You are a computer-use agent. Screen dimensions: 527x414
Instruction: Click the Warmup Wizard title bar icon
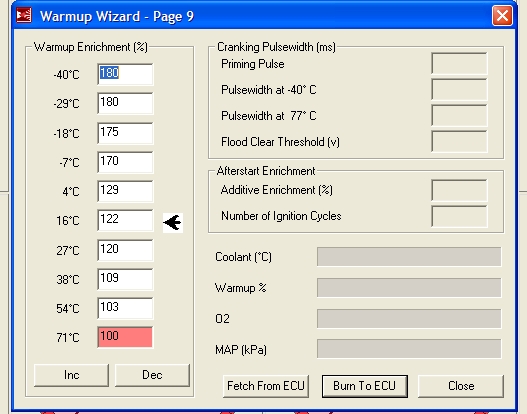pos(24,15)
